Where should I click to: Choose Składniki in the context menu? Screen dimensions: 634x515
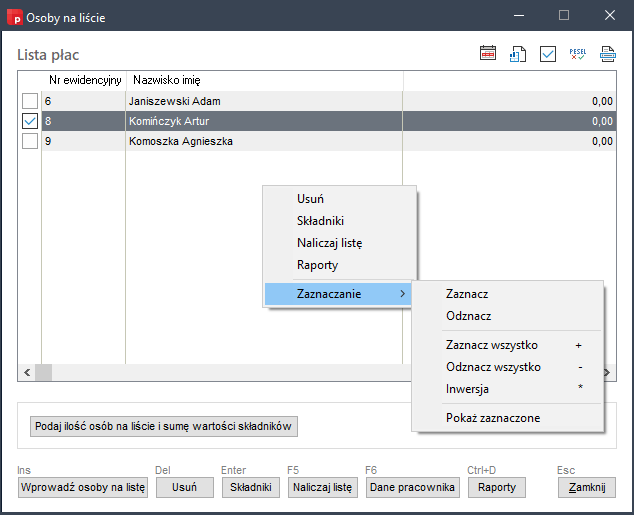340,221
